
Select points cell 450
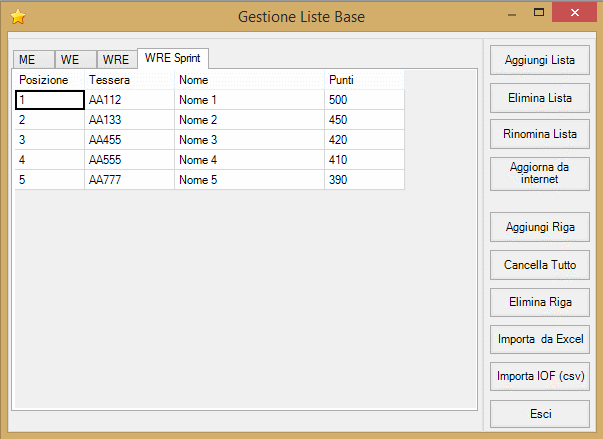[364, 120]
